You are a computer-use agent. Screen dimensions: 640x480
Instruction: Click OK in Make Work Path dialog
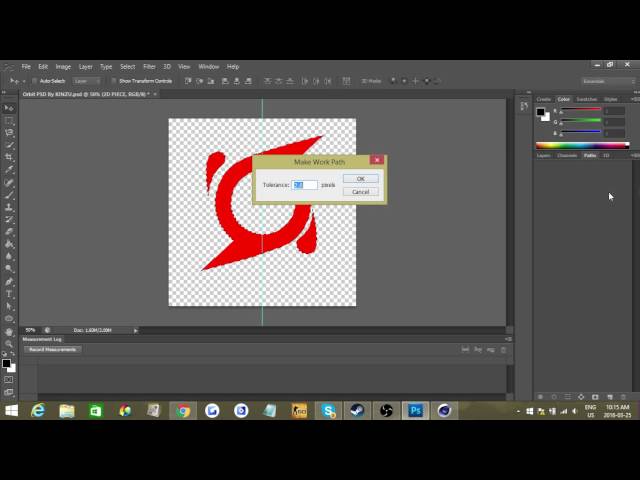point(360,179)
